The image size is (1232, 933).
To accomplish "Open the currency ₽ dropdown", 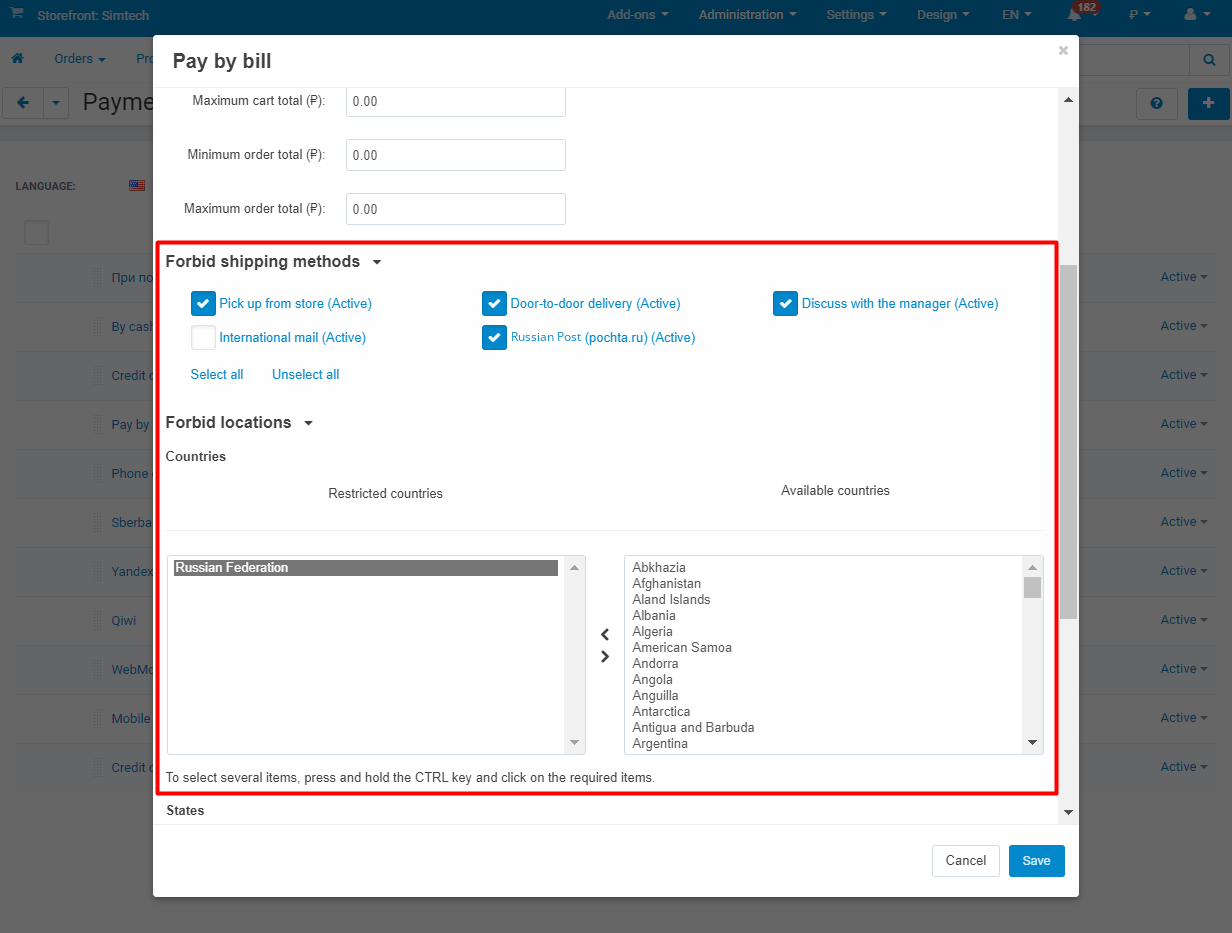I will coord(1139,15).
